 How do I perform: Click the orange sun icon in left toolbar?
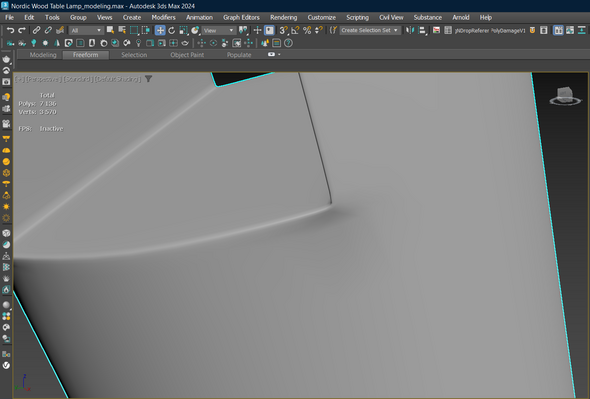coord(6,207)
